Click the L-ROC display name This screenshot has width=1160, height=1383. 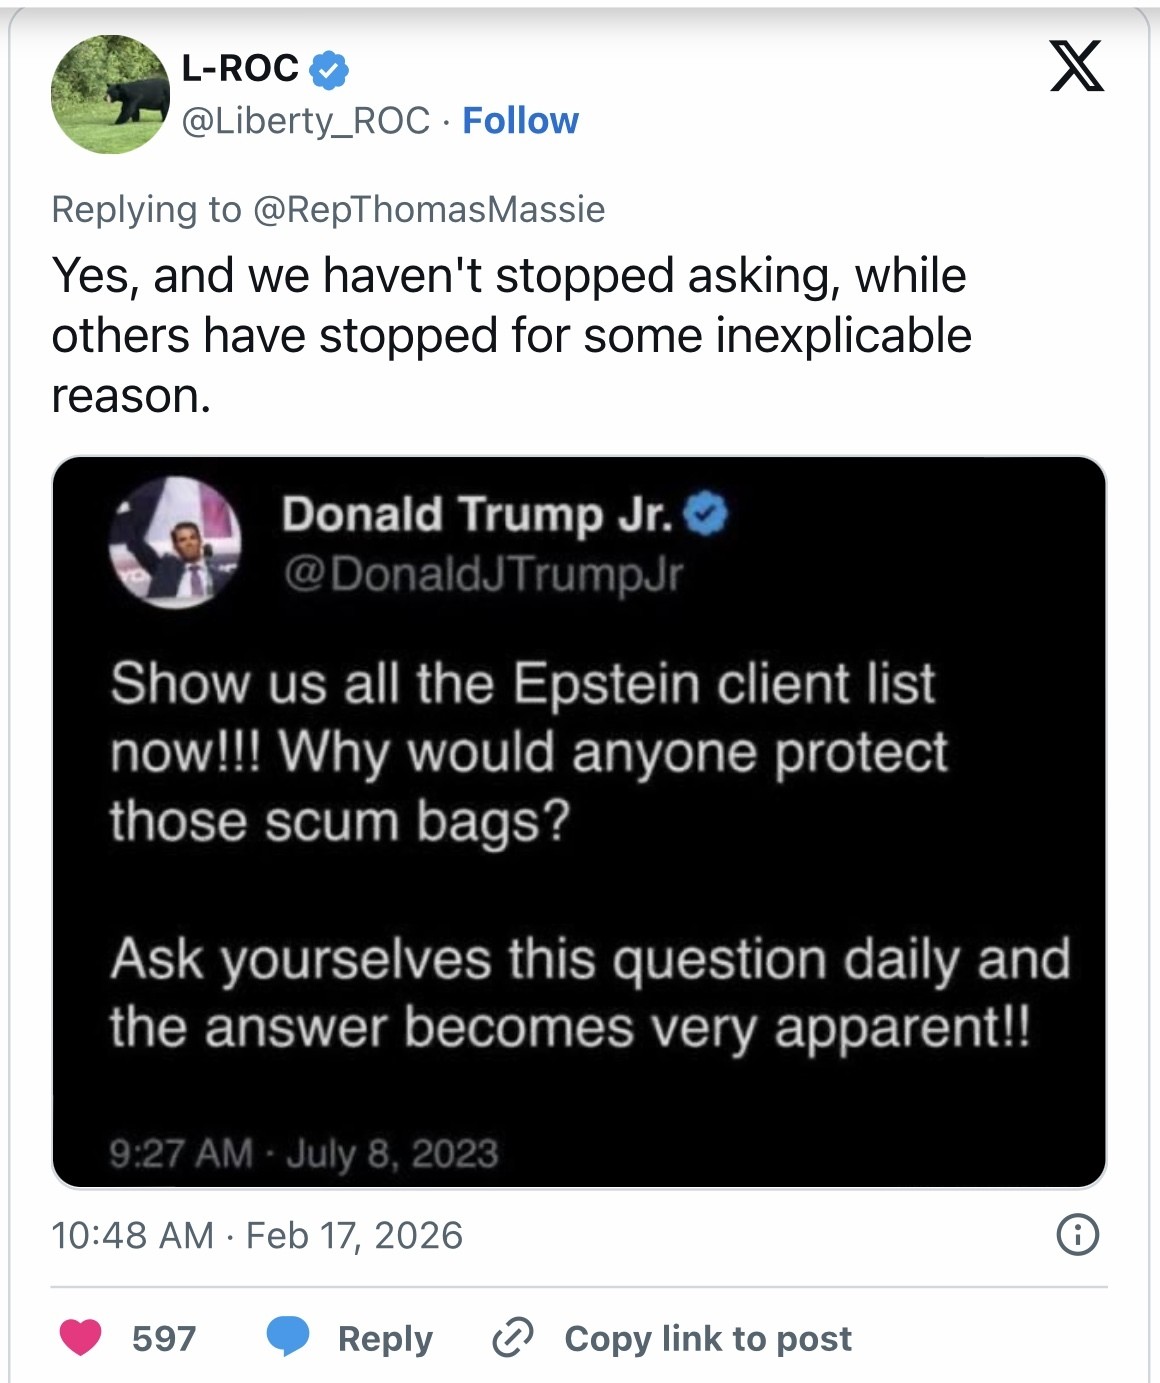pos(240,68)
